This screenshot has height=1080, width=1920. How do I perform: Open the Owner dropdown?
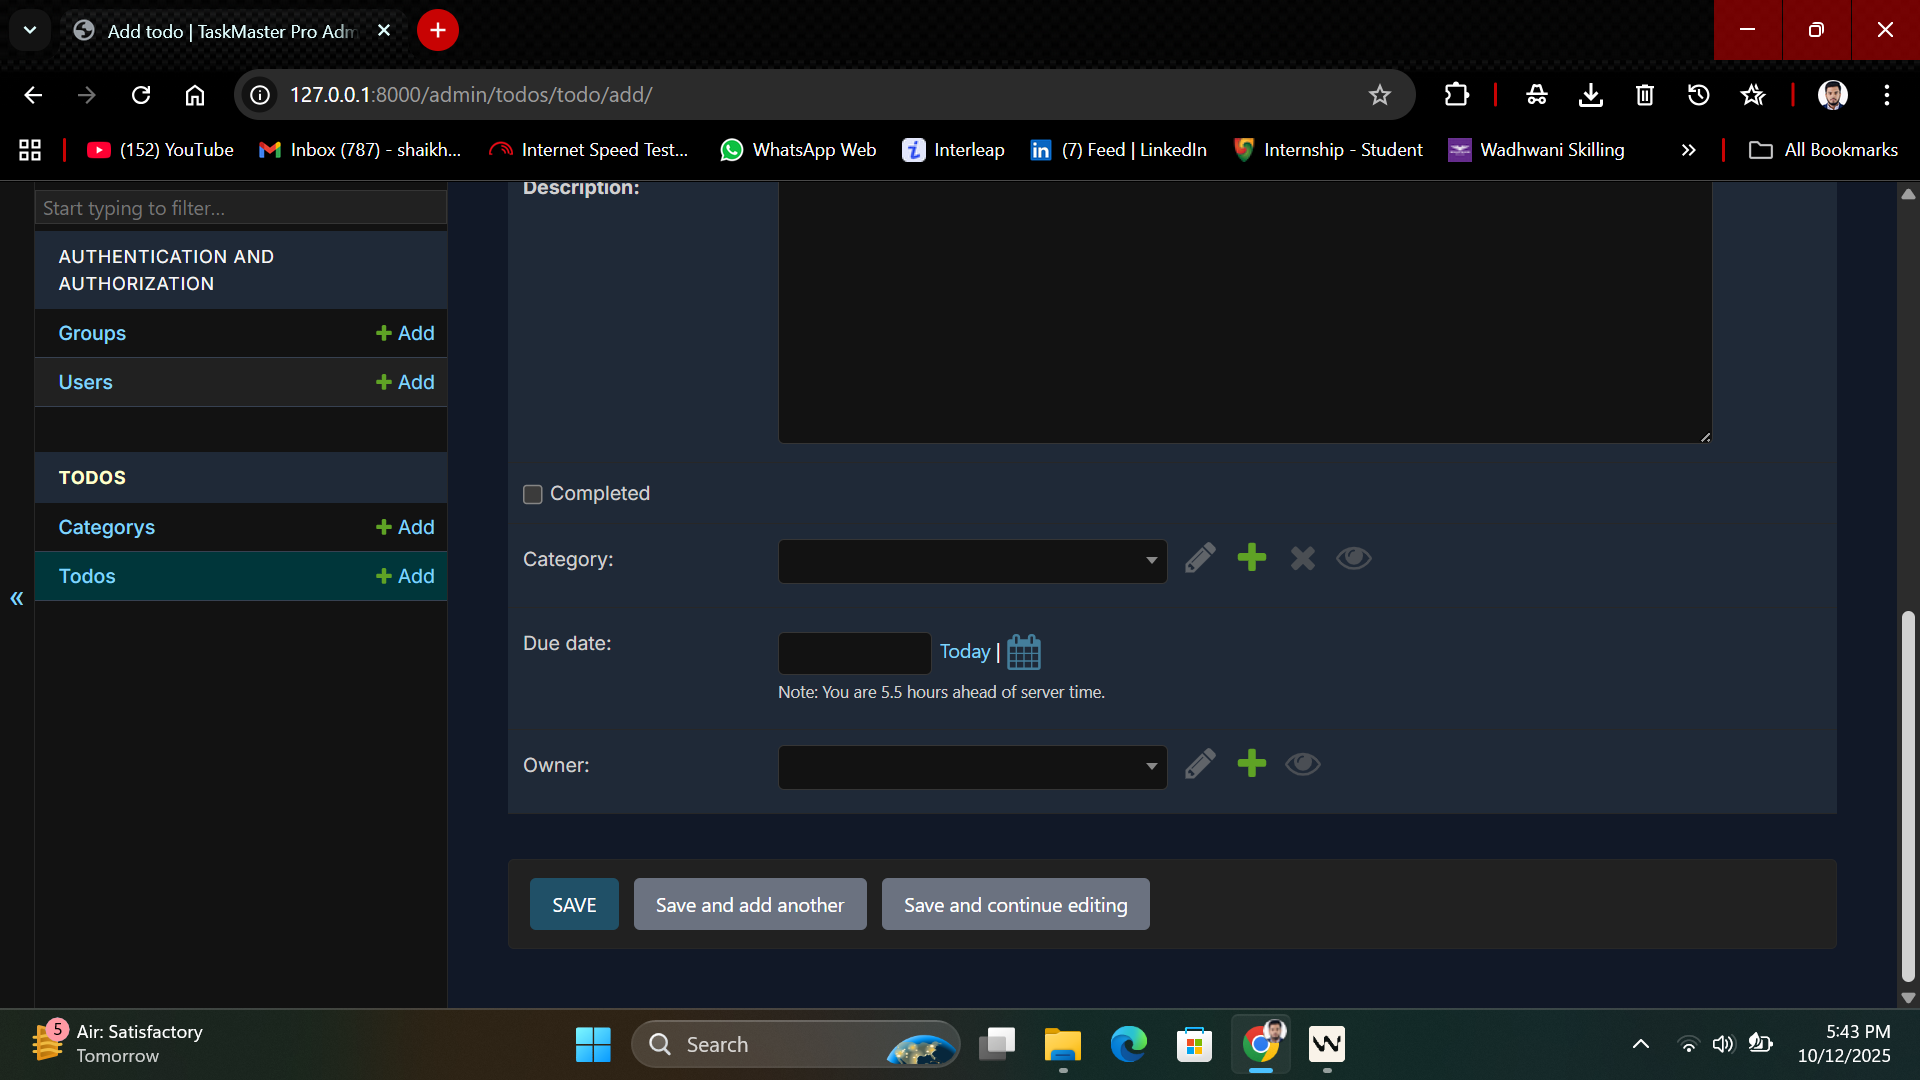pyautogui.click(x=972, y=767)
